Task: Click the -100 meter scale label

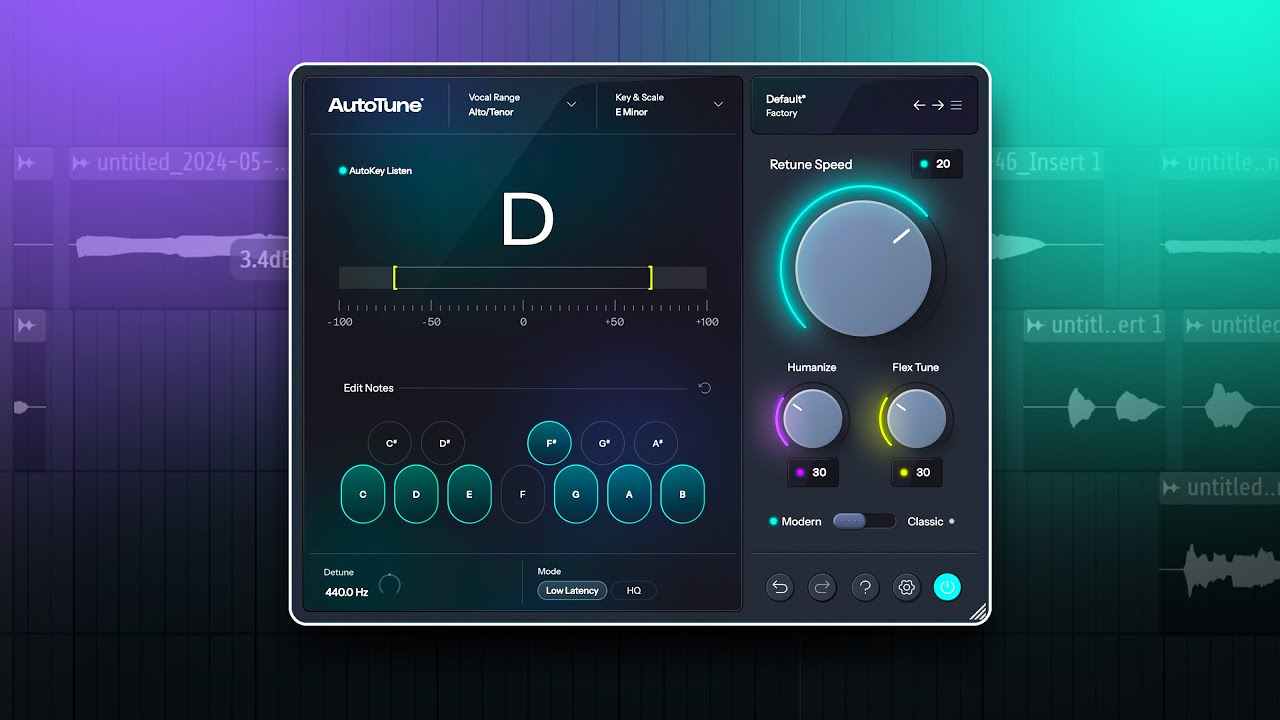Action: (x=340, y=322)
